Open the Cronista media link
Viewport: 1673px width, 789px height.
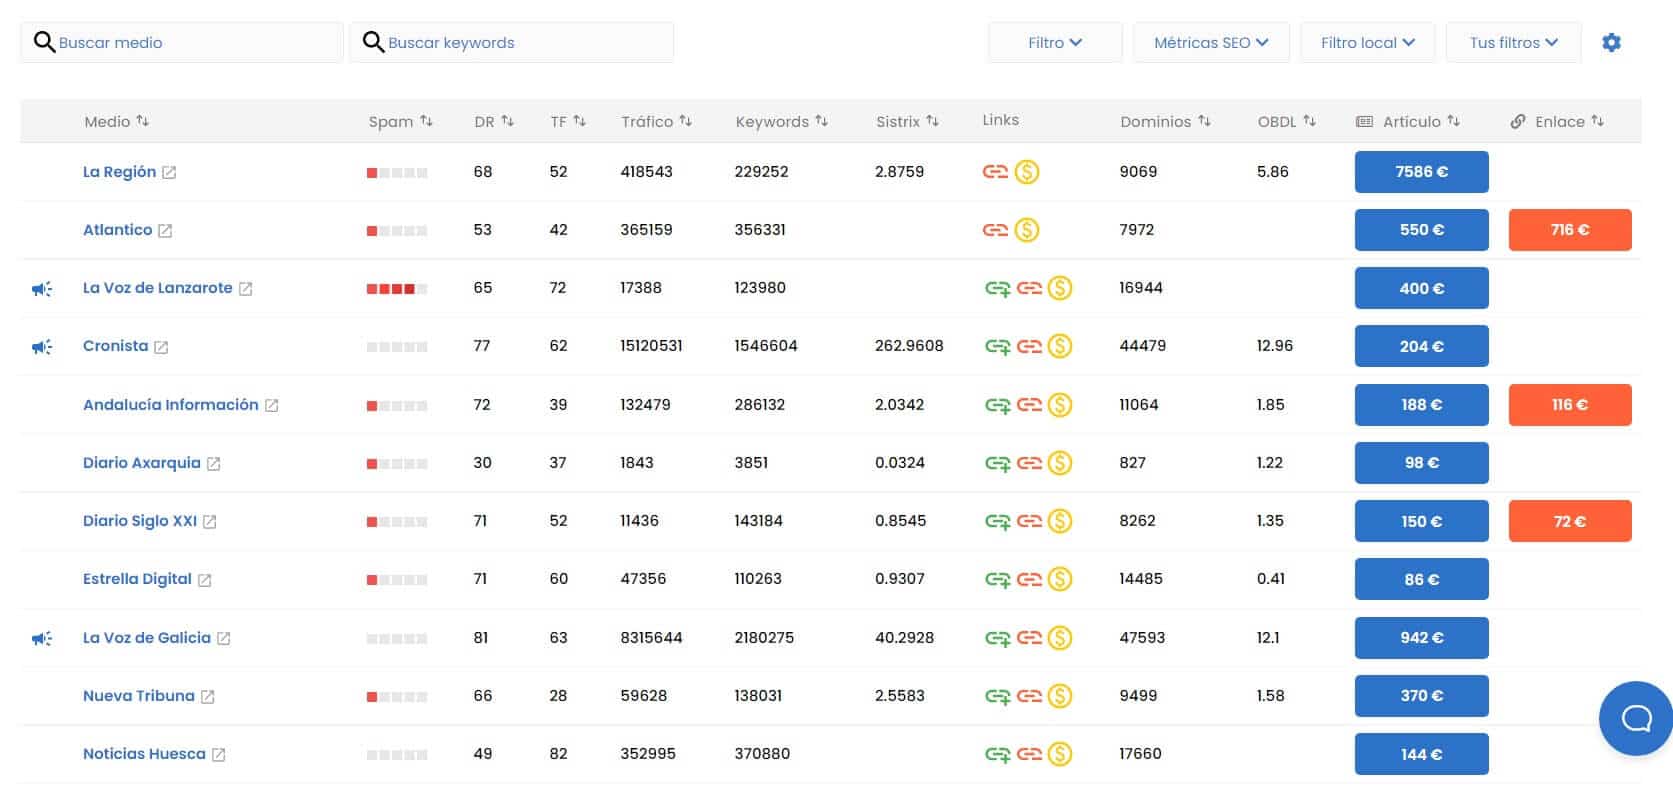[x=115, y=346]
